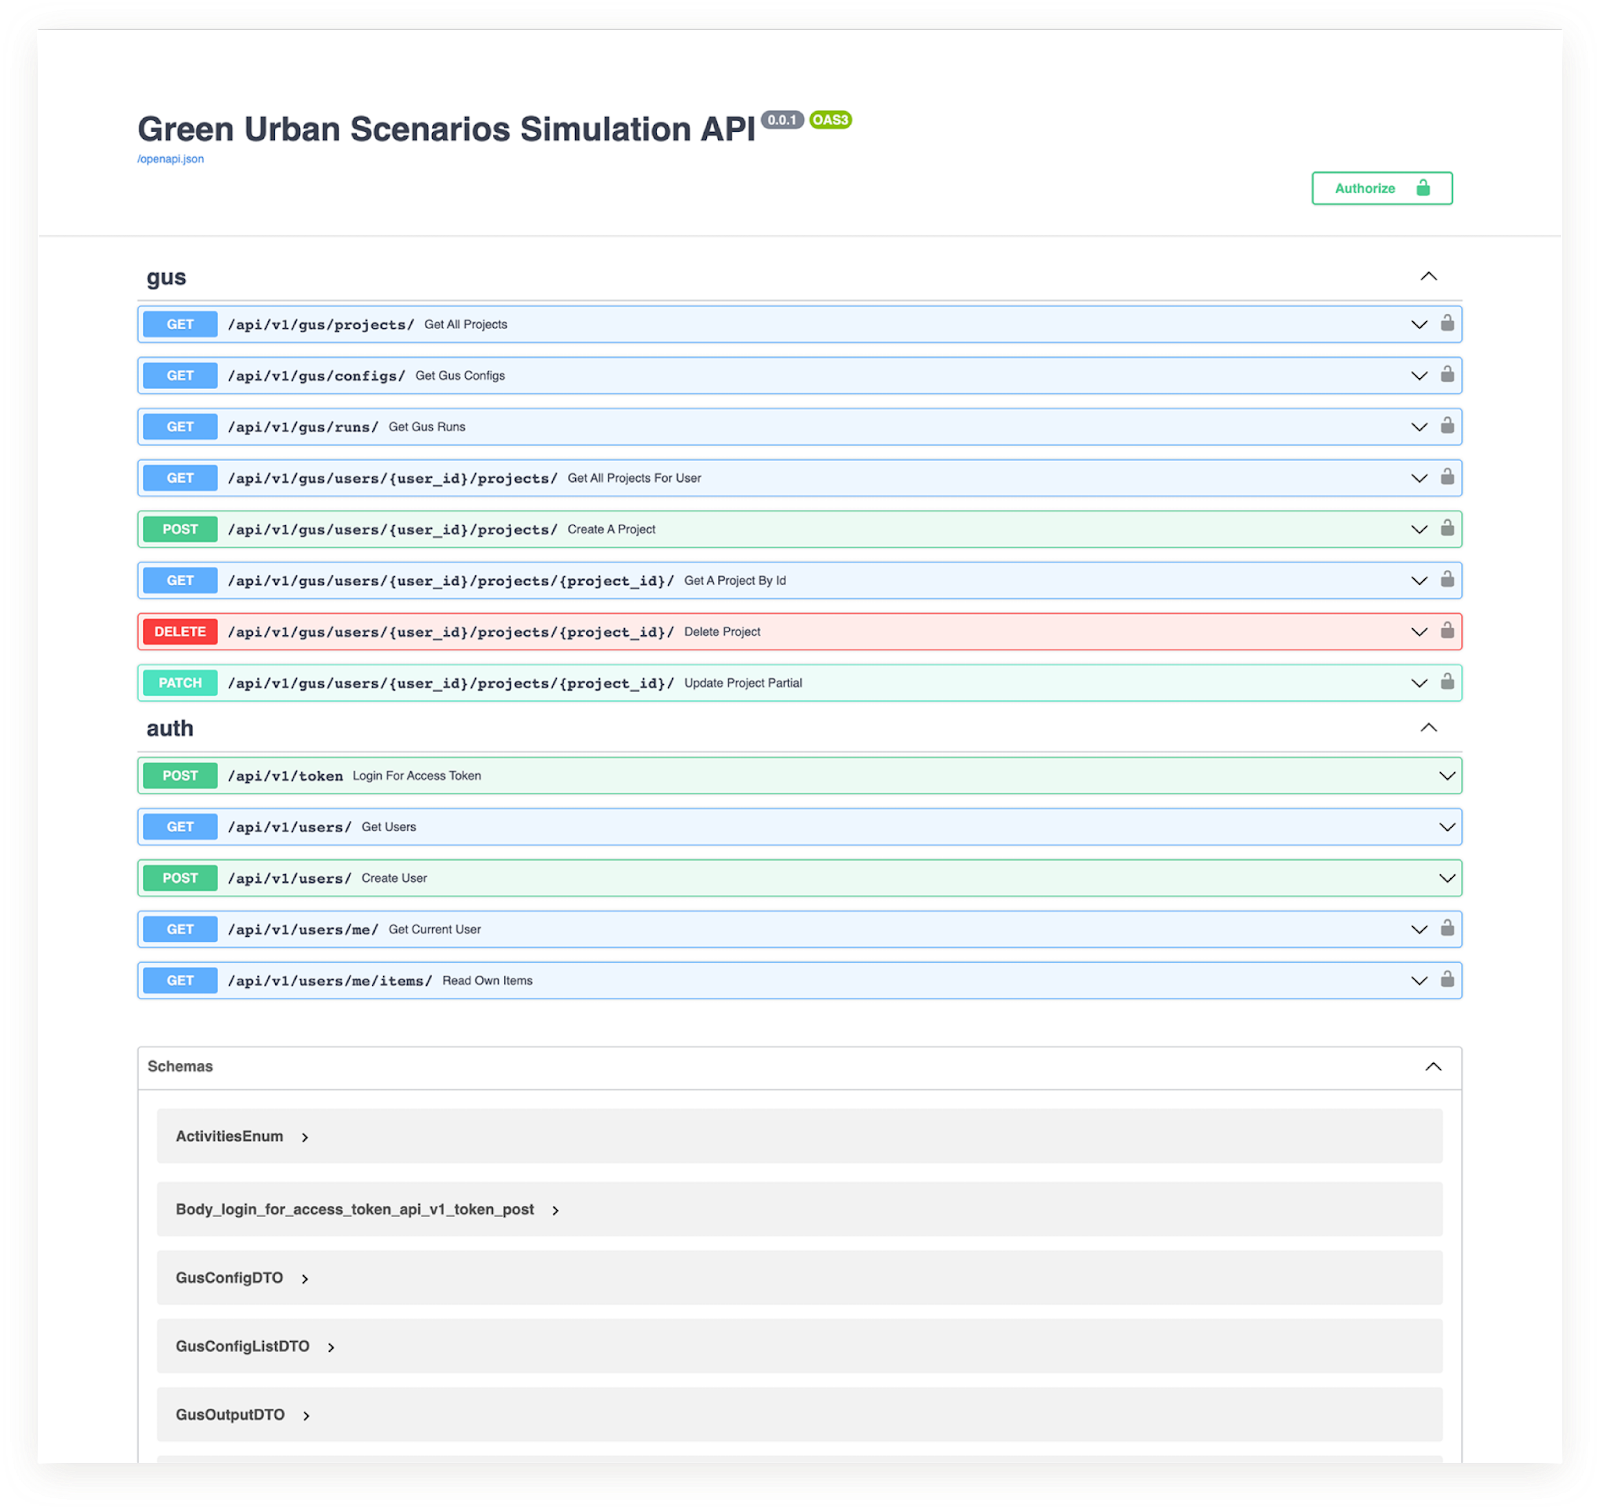
Task: Expand Update Project Partial chevron
Action: coord(1419,683)
